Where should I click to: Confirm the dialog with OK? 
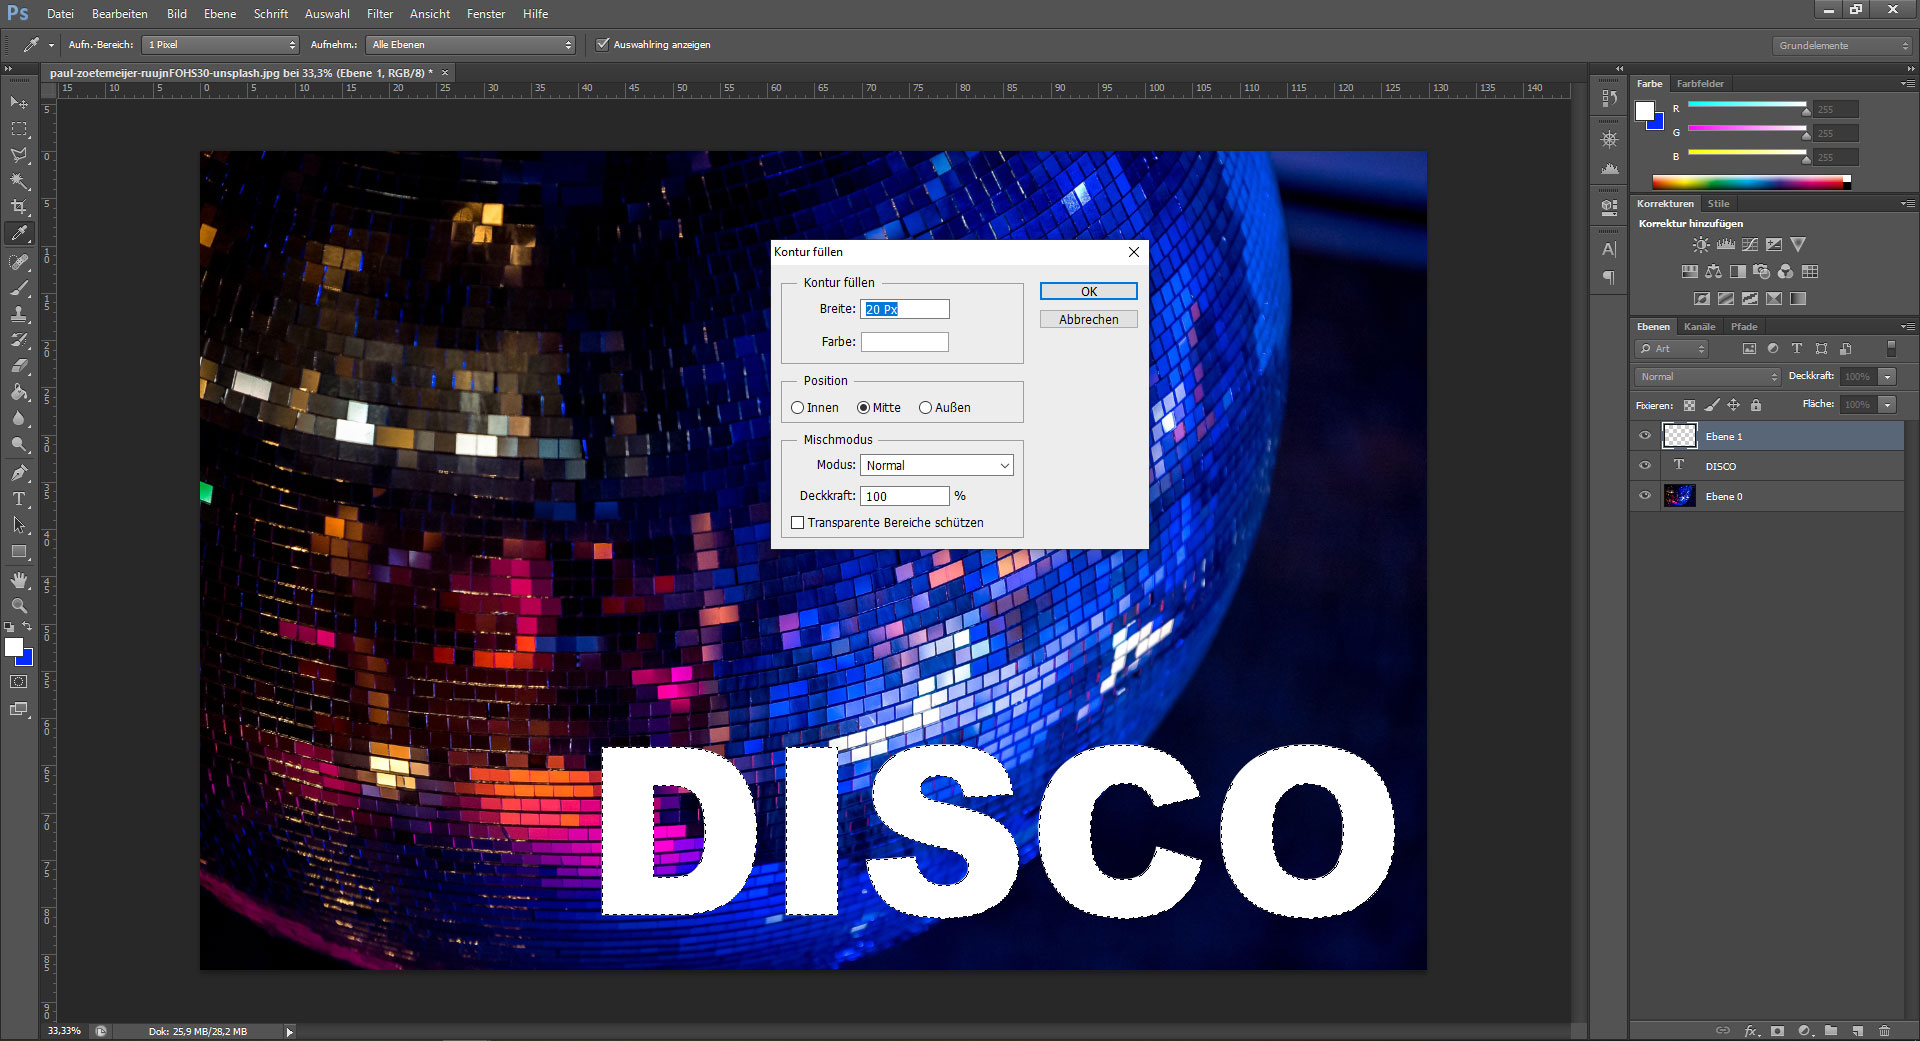(1088, 291)
